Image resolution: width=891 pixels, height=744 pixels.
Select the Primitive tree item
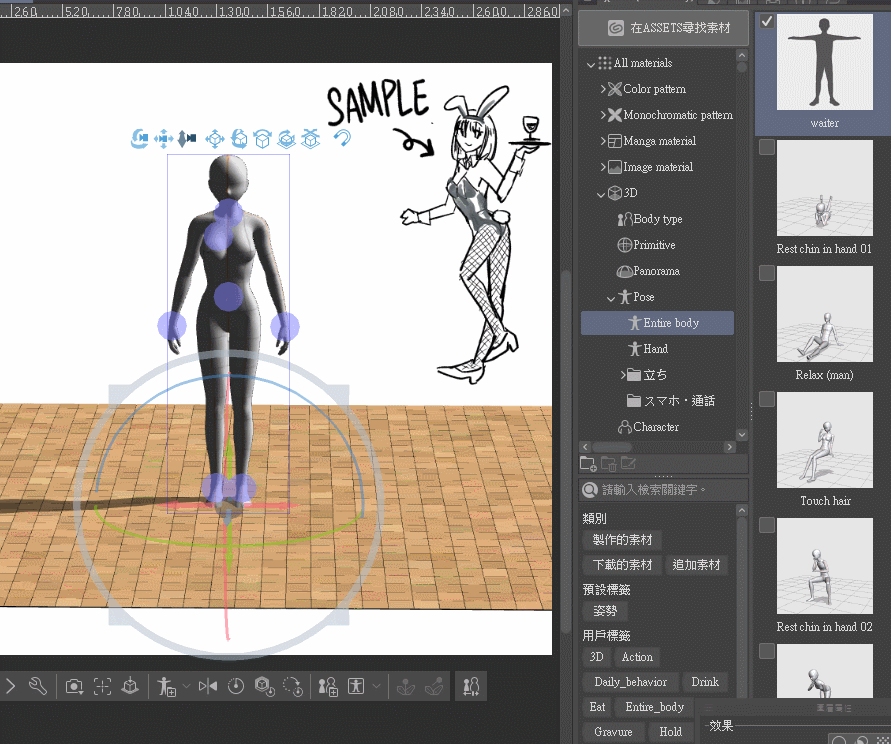pos(646,245)
